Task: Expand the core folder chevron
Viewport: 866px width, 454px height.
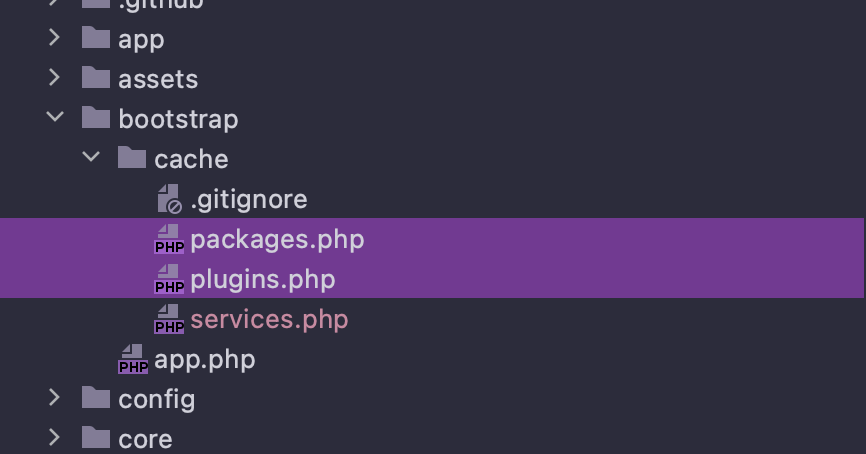Action: (54, 437)
